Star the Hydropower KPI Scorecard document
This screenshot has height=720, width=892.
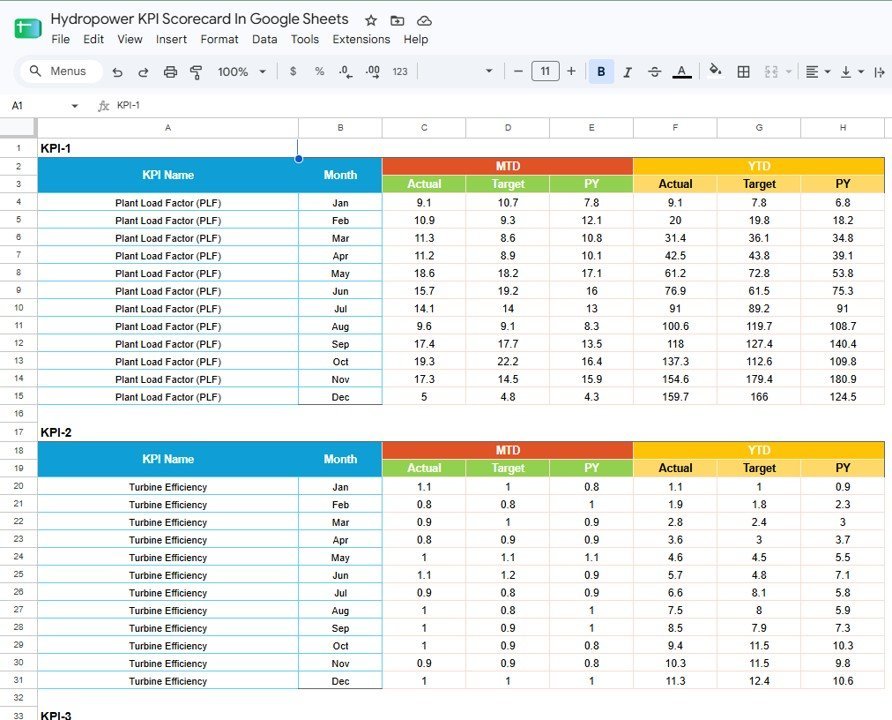coord(371,21)
